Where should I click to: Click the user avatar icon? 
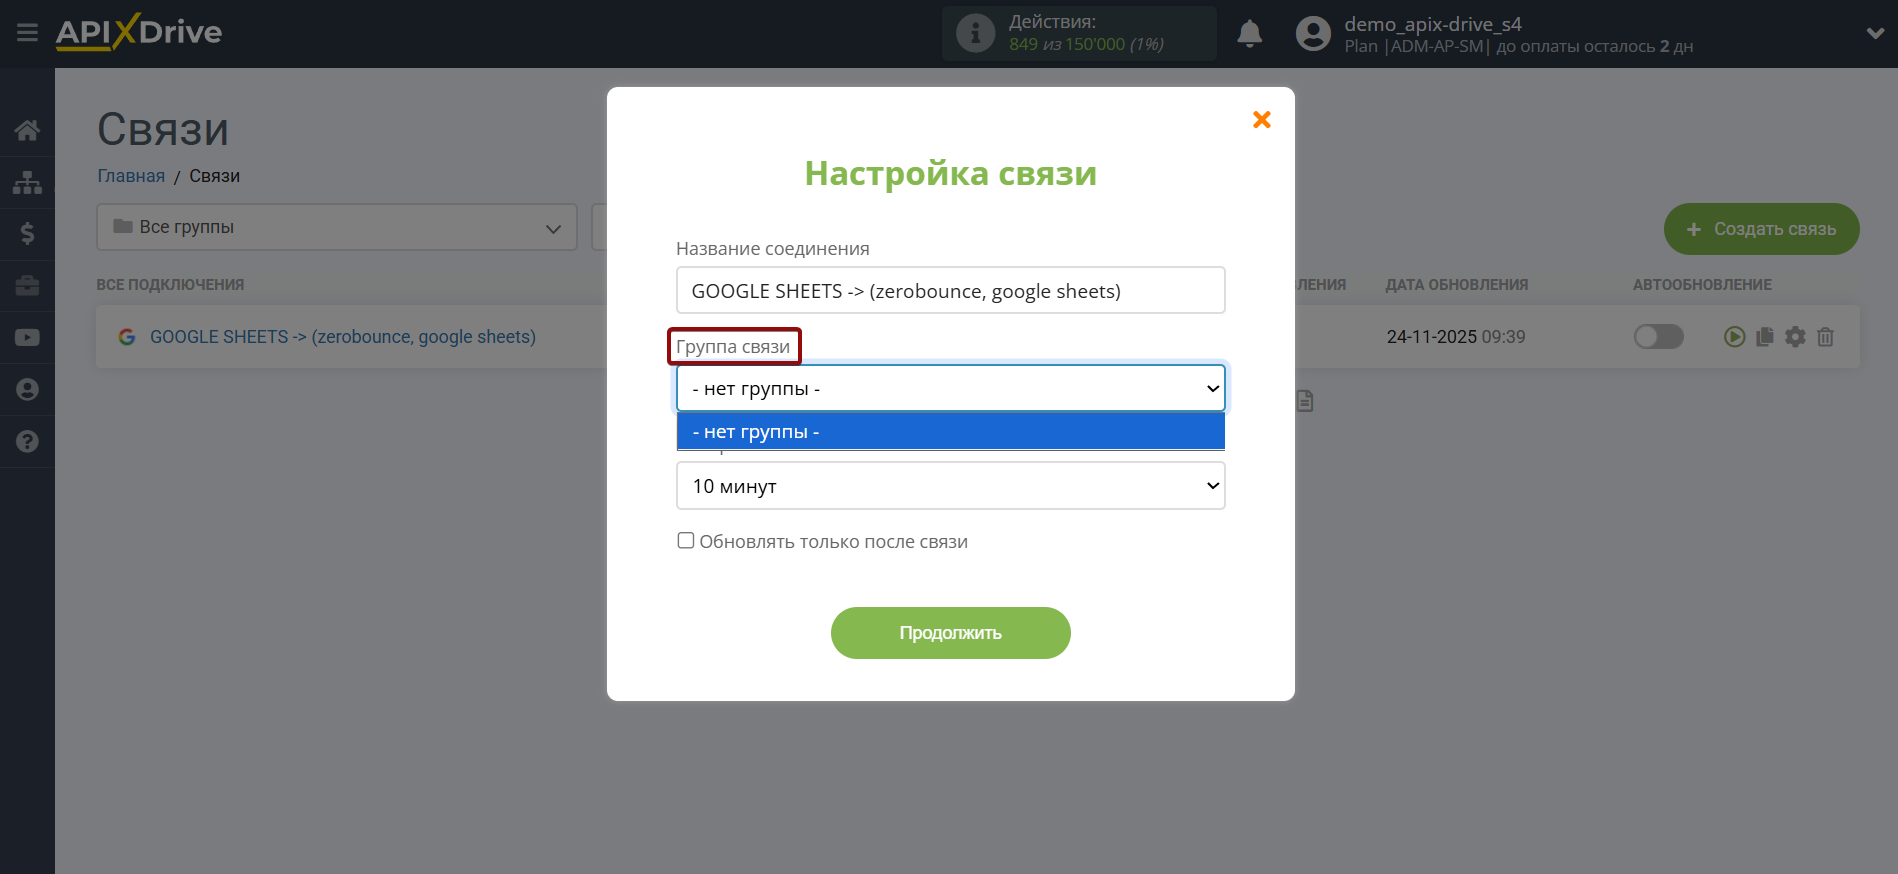(1313, 34)
